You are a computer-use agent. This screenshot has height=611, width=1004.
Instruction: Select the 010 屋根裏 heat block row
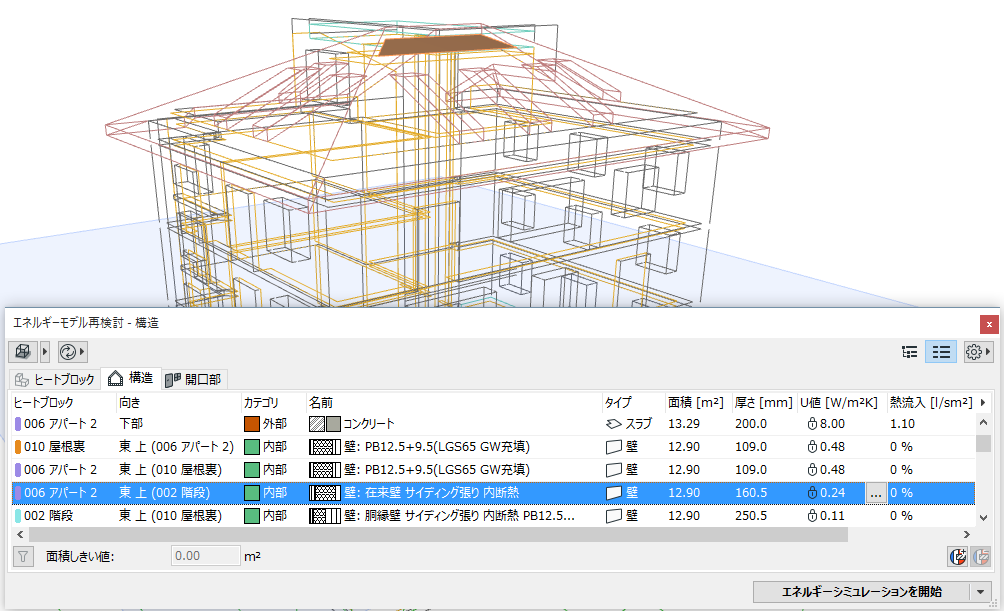pos(493,447)
